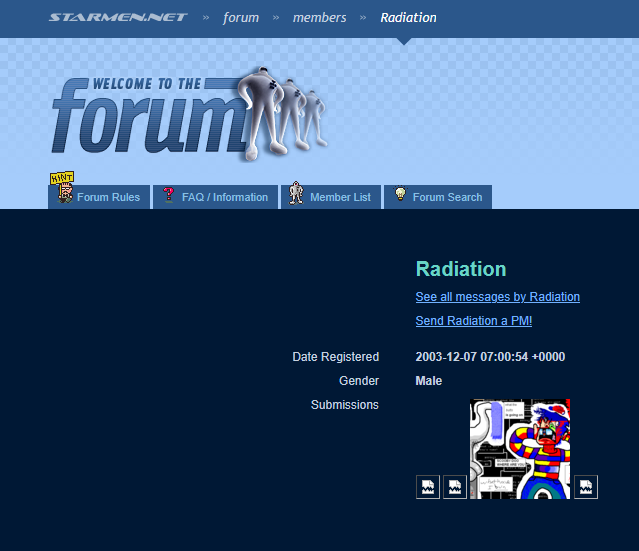Click the STARMEN.NET logo
639x551 pixels.
(118, 17)
